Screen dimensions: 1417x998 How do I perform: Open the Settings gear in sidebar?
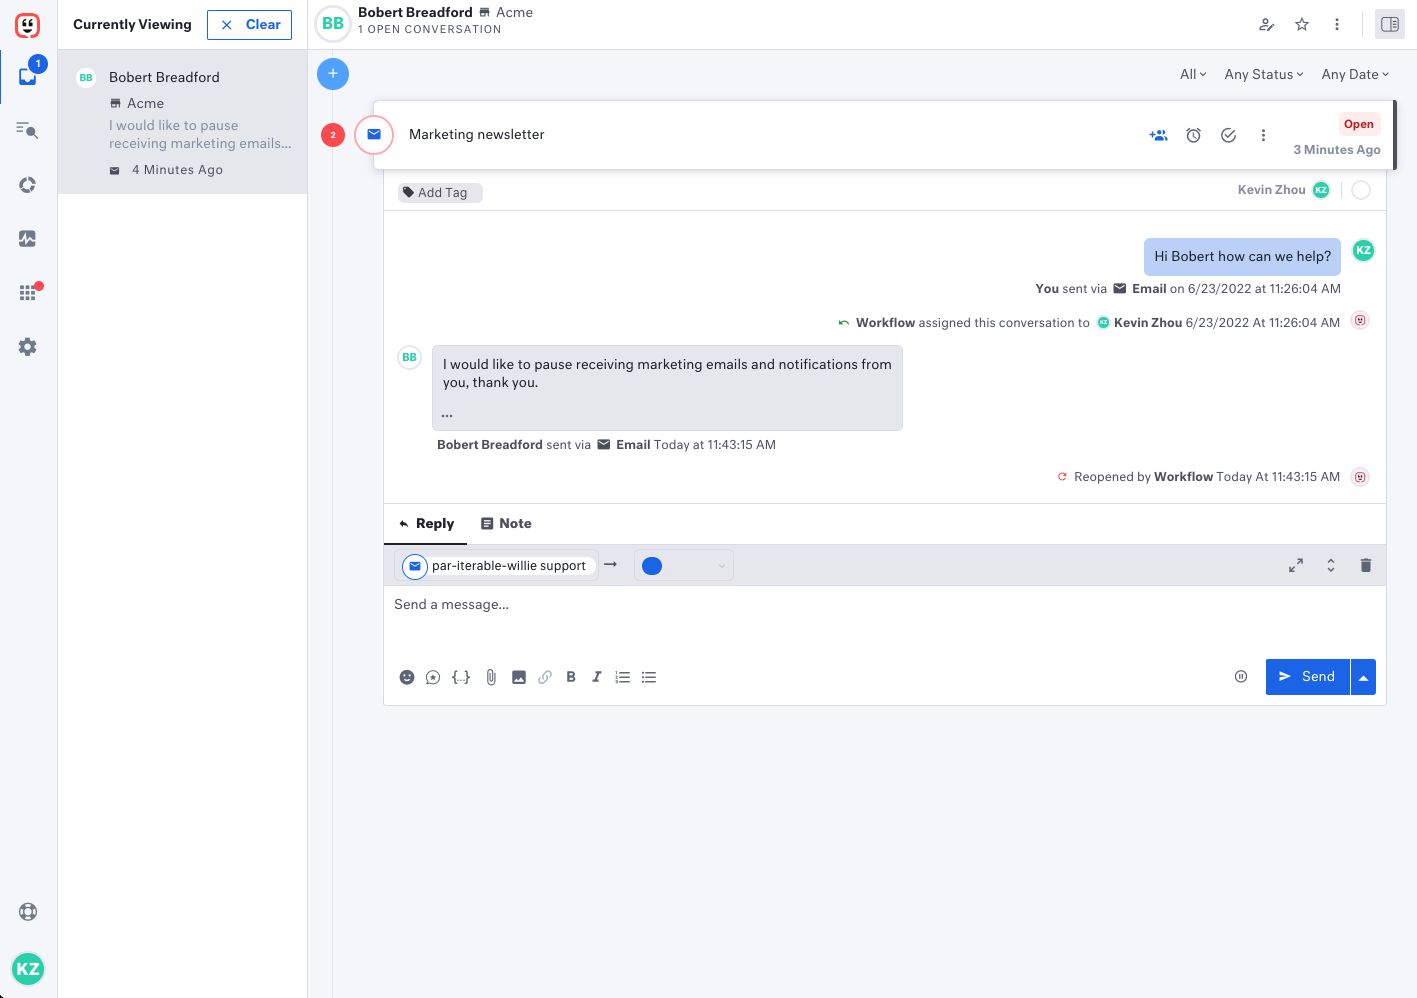pos(28,347)
